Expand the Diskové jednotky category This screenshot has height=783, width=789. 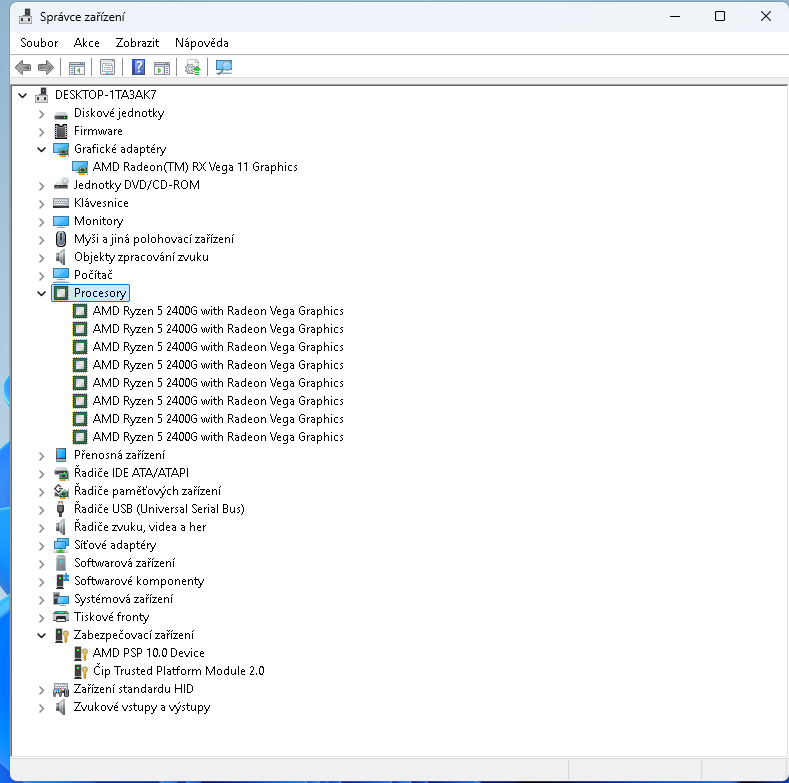(x=41, y=114)
